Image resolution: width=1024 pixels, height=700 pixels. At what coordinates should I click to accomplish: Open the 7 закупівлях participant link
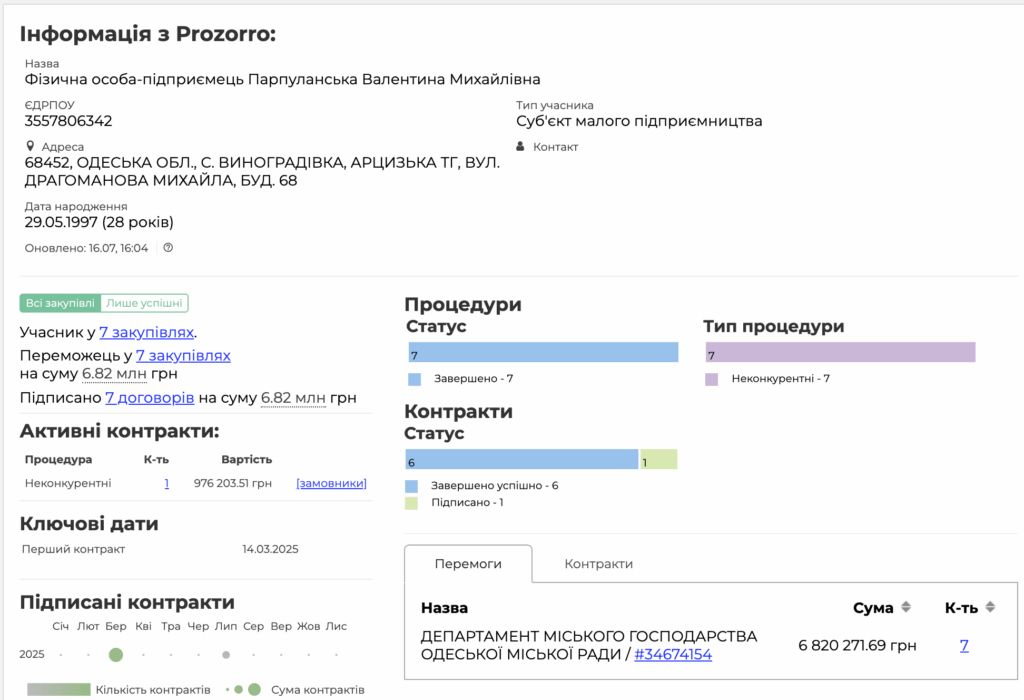pyautogui.click(x=146, y=332)
